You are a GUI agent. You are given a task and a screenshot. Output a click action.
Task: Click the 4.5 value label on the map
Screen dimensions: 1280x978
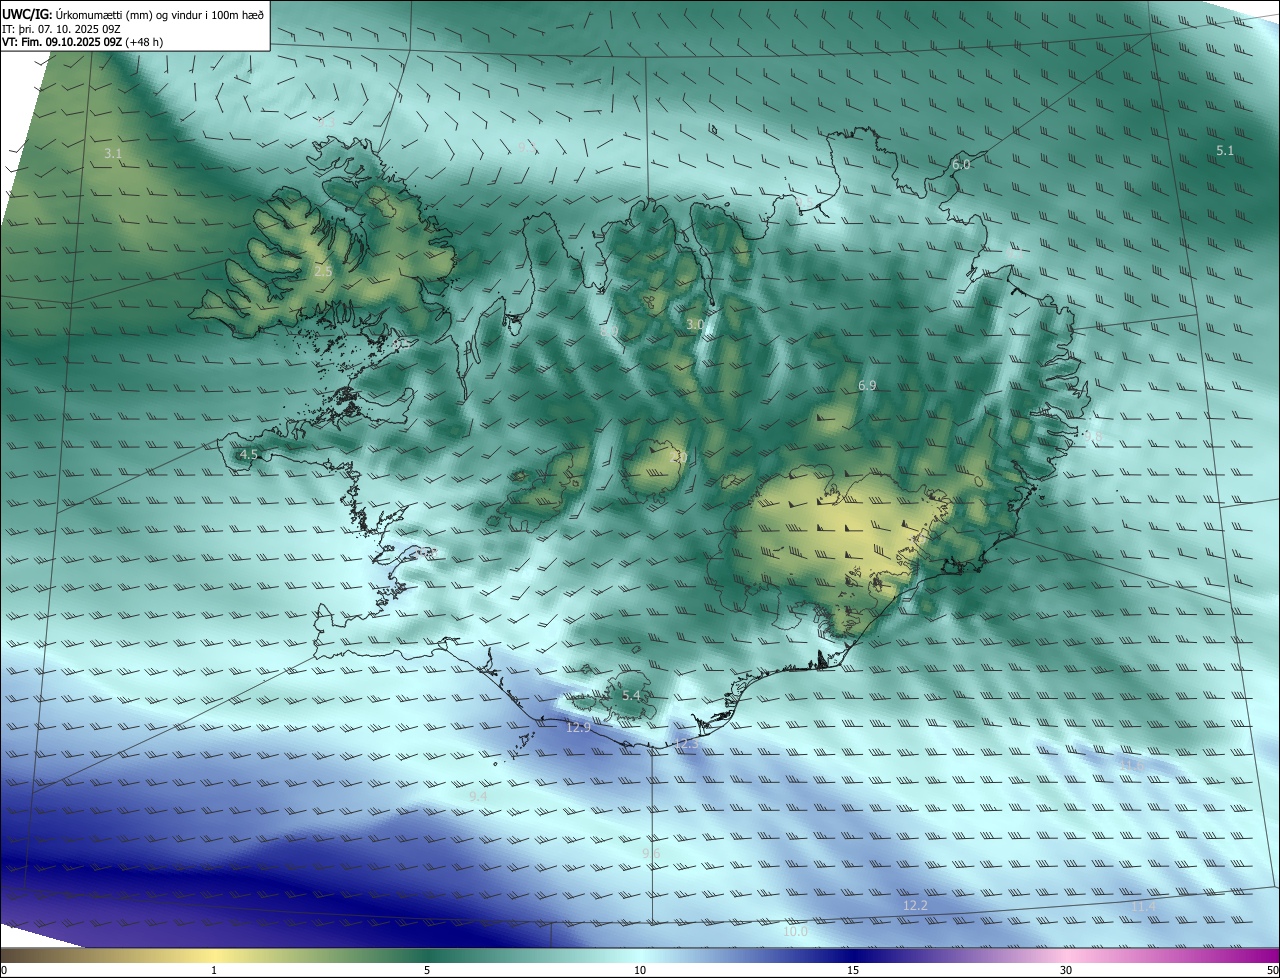(x=249, y=454)
